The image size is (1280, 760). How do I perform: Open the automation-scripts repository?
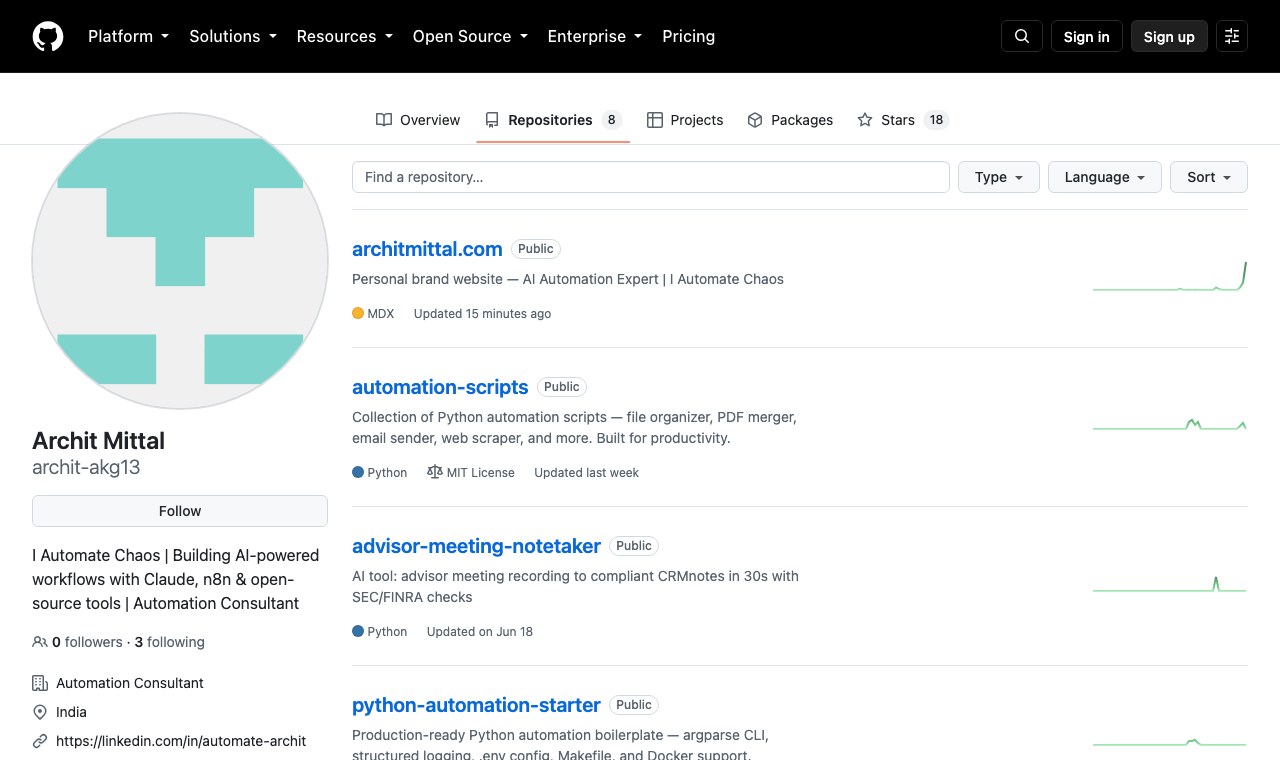point(440,387)
